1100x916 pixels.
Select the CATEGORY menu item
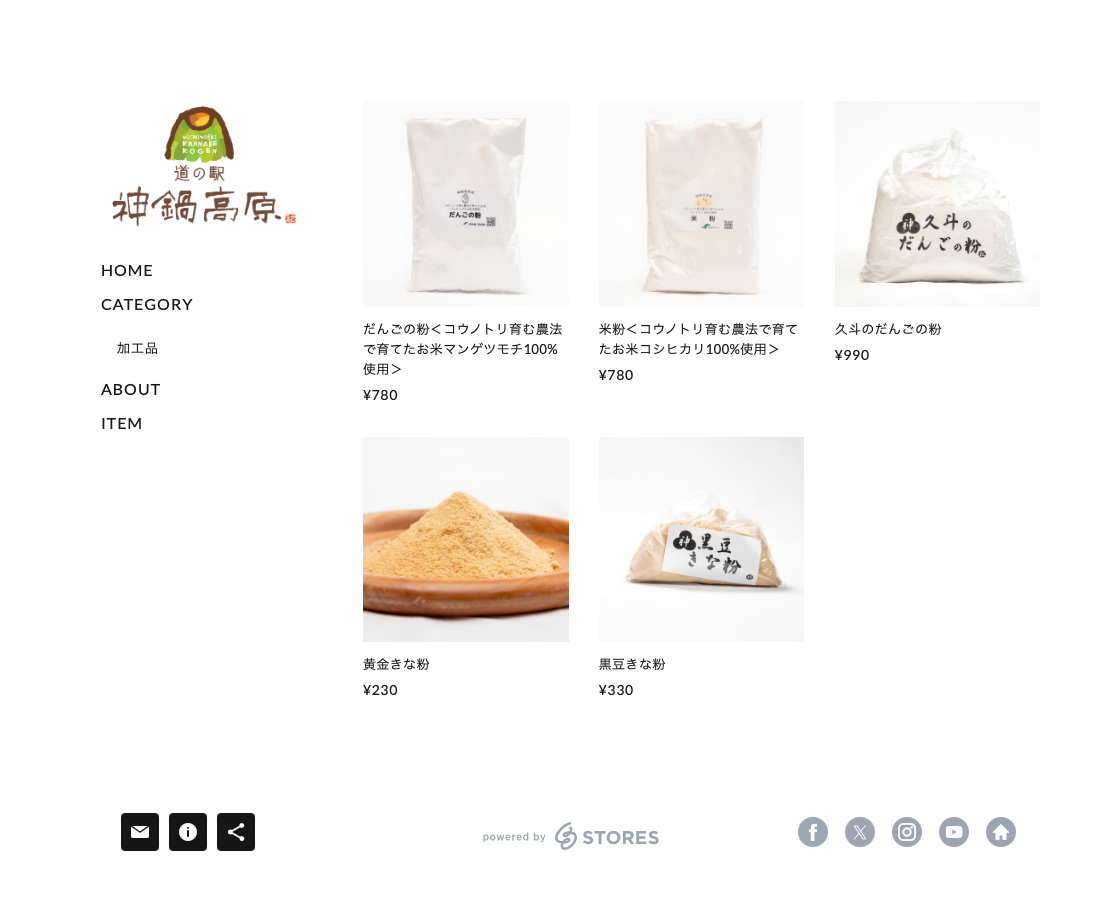tap(147, 304)
